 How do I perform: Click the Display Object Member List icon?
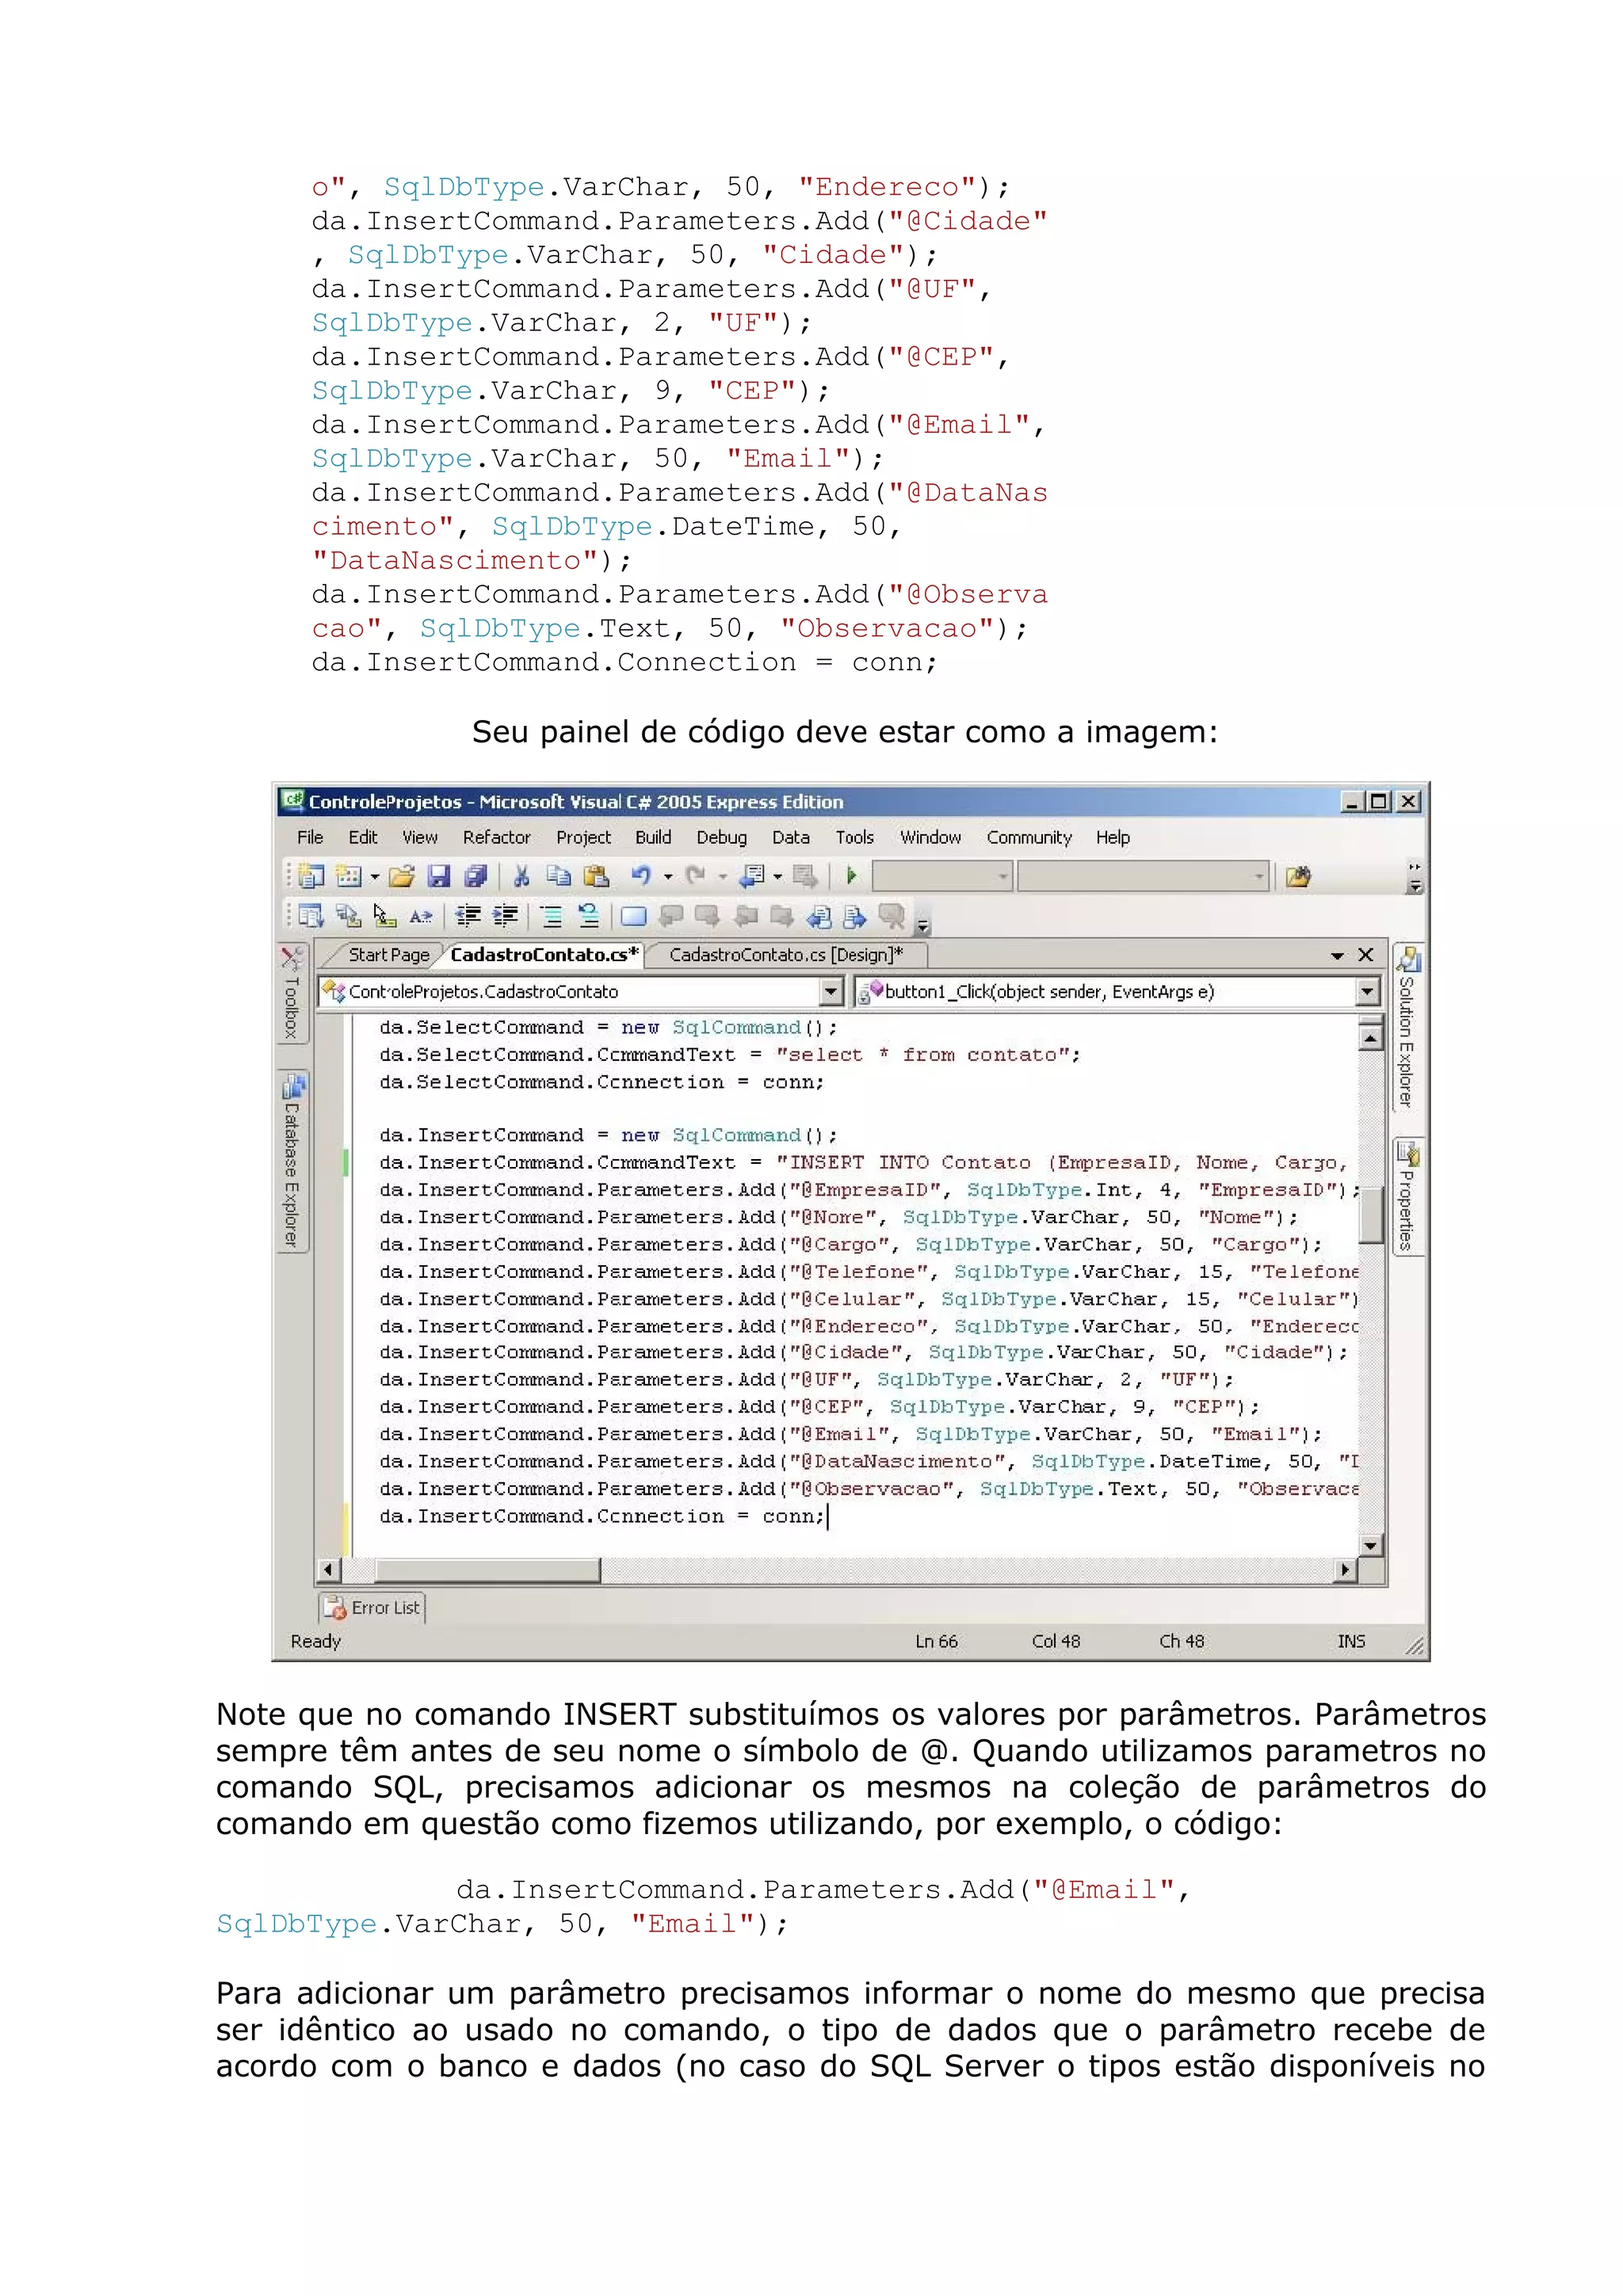click(311, 916)
